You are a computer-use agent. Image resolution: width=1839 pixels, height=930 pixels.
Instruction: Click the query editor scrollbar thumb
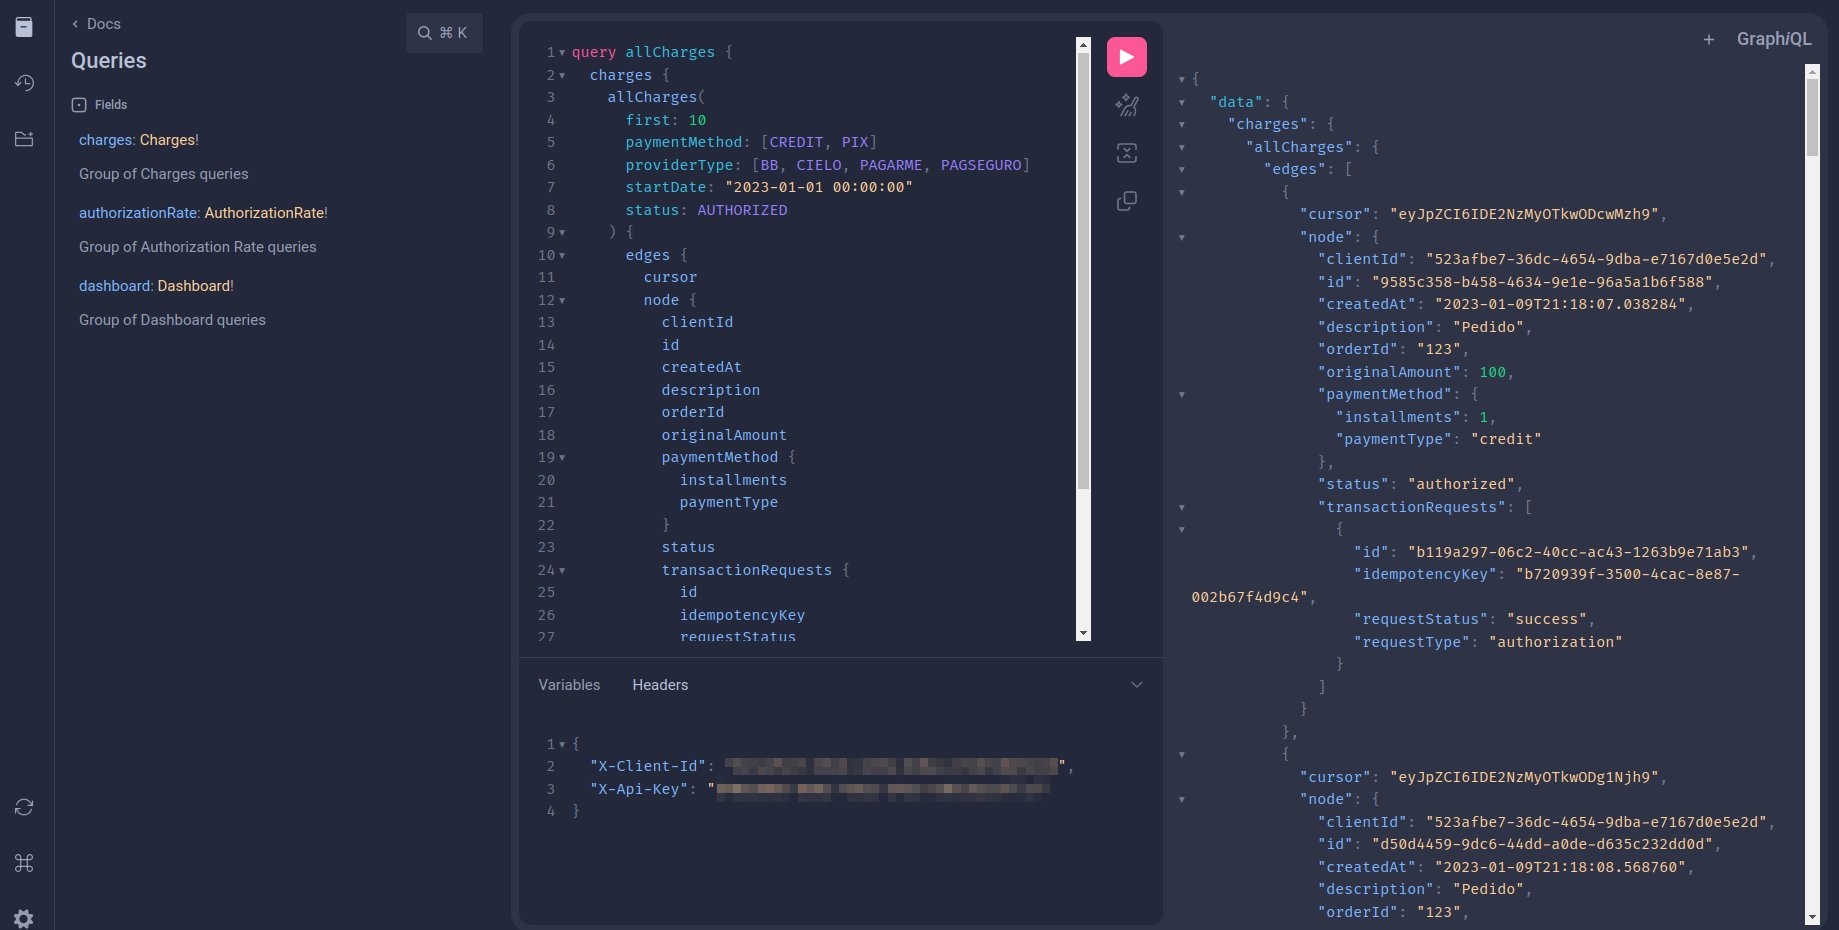[1083, 270]
